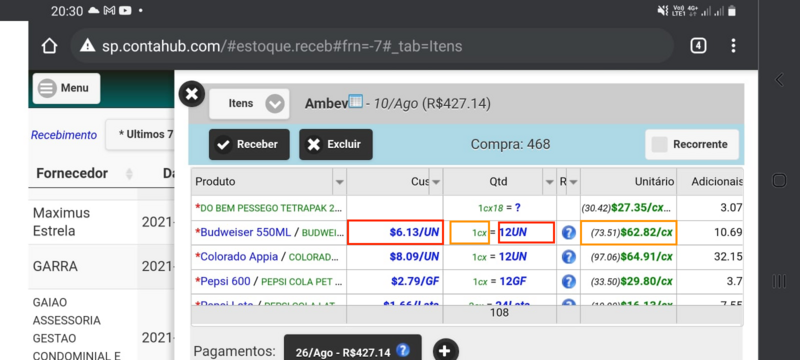The image size is (800, 360).
Task: Select the GARRA supplier row
Action: pyautogui.click(x=101, y=267)
